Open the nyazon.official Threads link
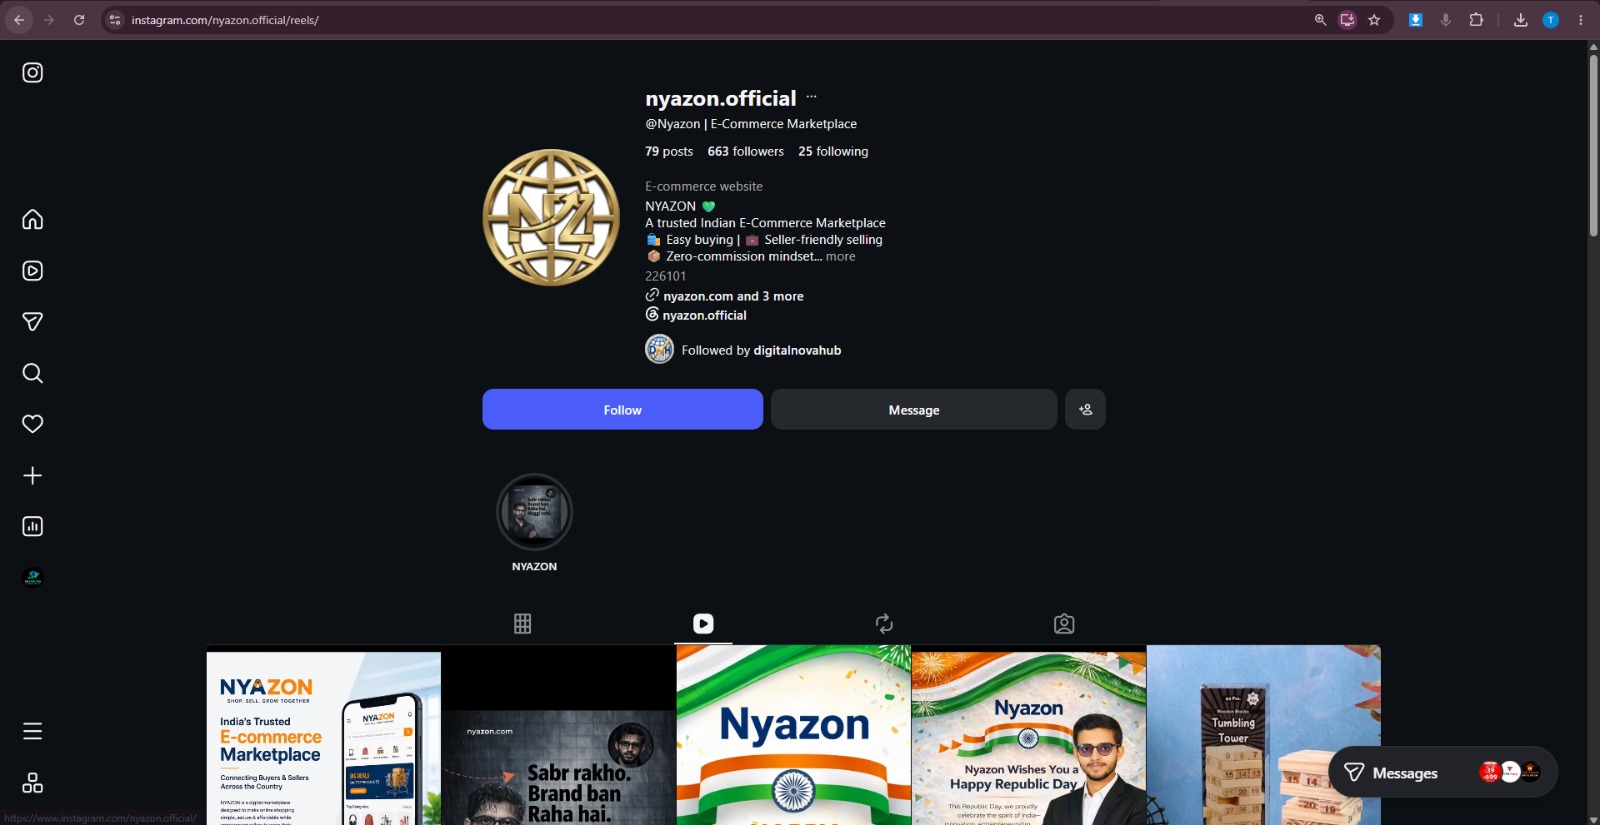Image resolution: width=1600 pixels, height=825 pixels. (x=704, y=315)
